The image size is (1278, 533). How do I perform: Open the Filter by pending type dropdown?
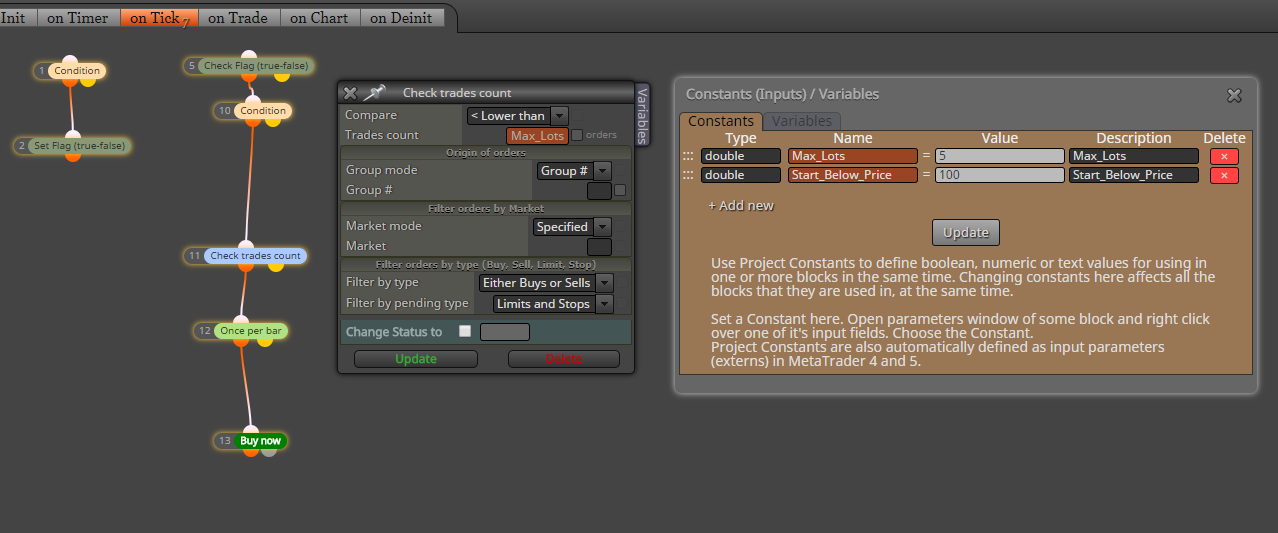(552, 304)
